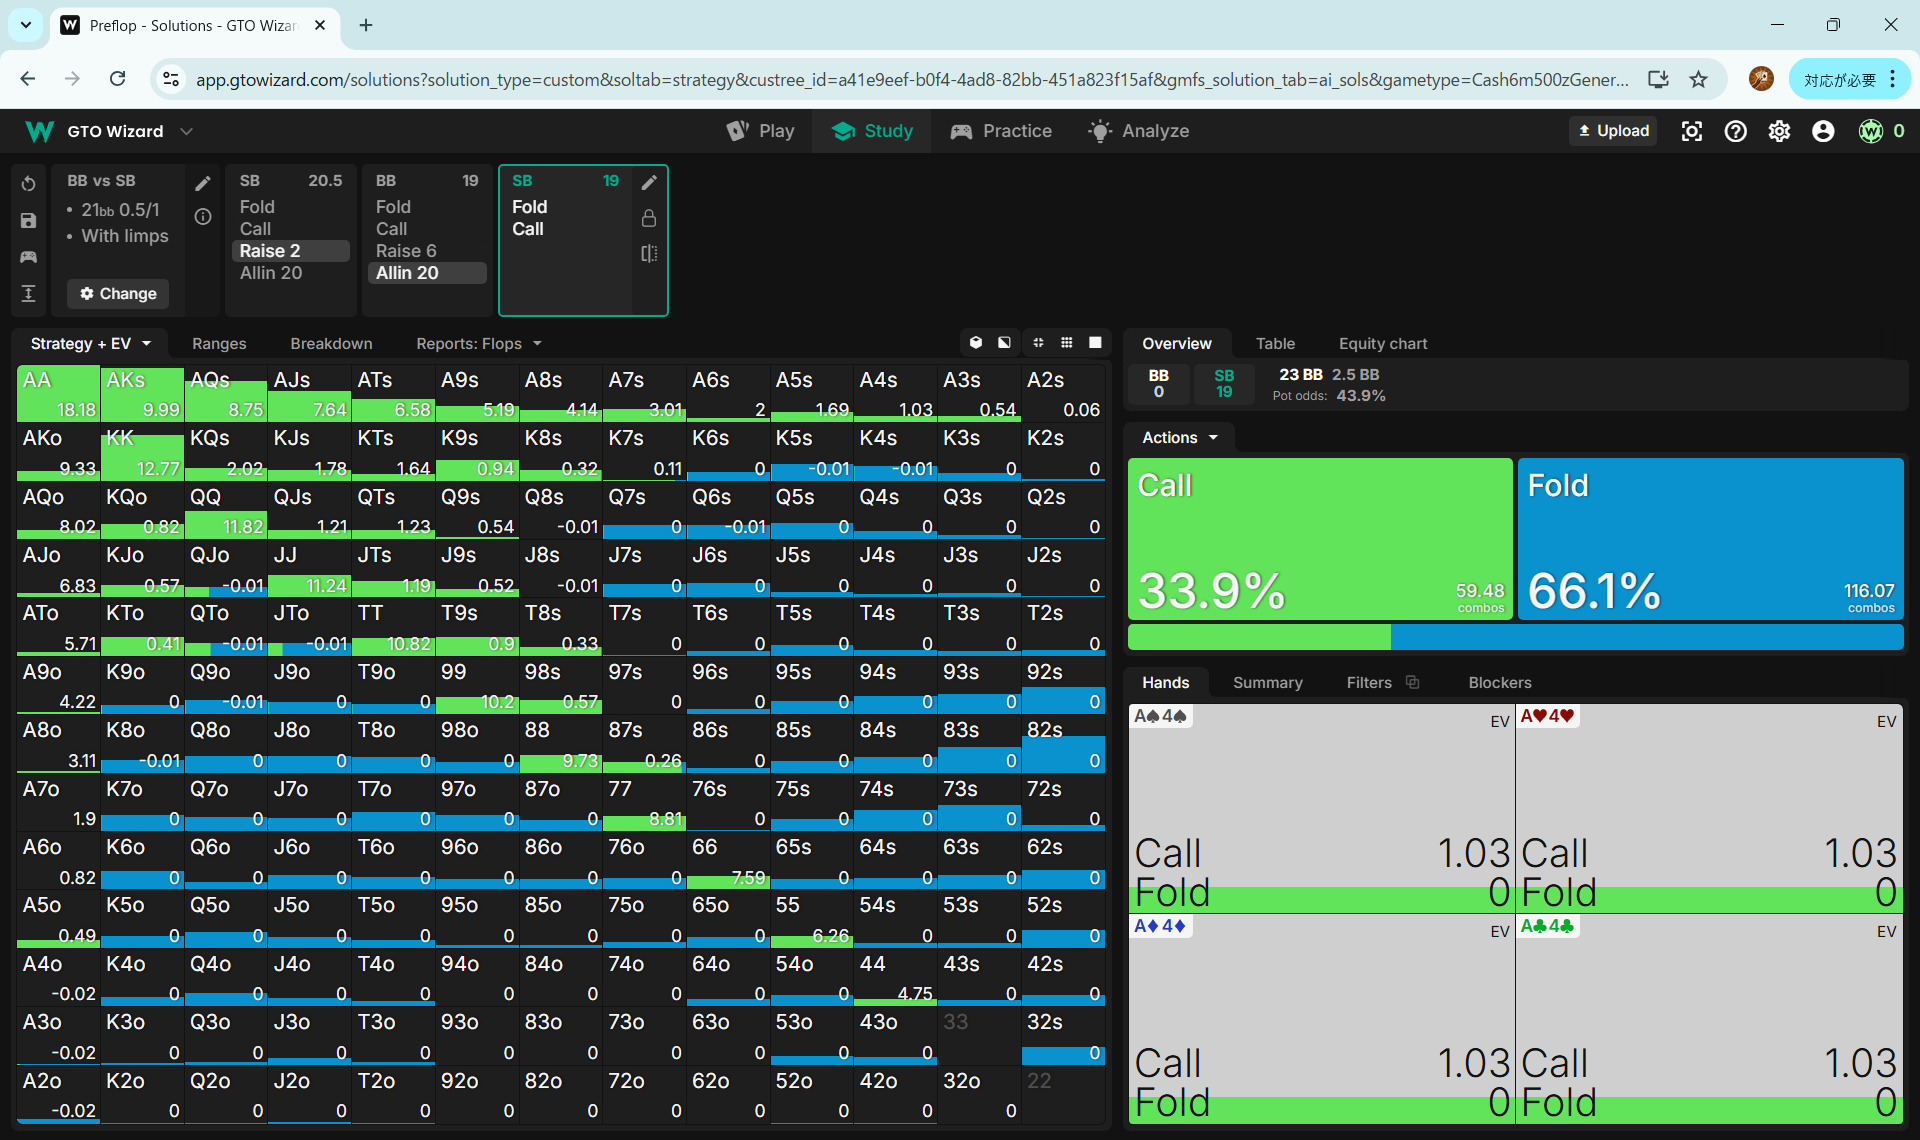
Task: Click the compare split-view icon in the SB card
Action: click(649, 254)
